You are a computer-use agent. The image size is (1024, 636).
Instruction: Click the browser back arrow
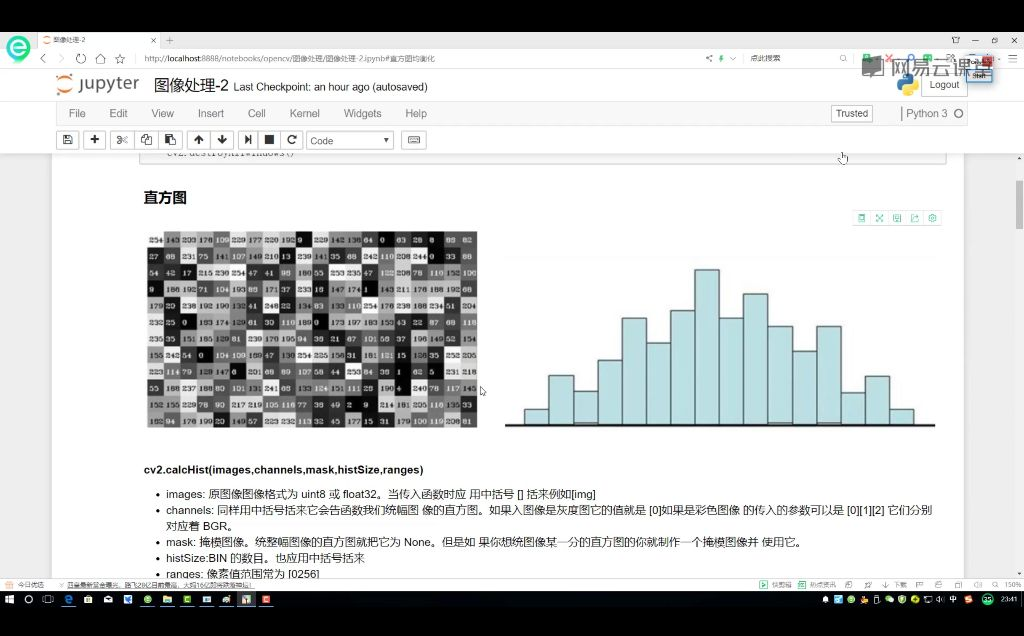(x=43, y=58)
